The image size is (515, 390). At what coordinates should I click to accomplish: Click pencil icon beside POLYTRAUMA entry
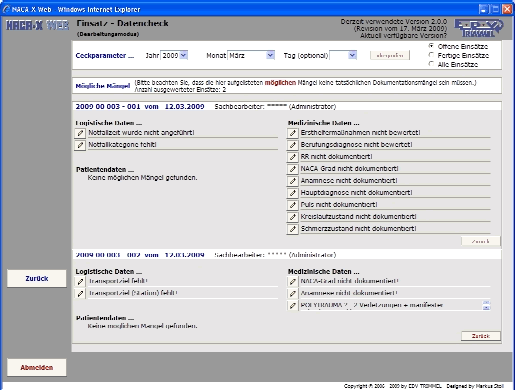pyautogui.click(x=292, y=305)
